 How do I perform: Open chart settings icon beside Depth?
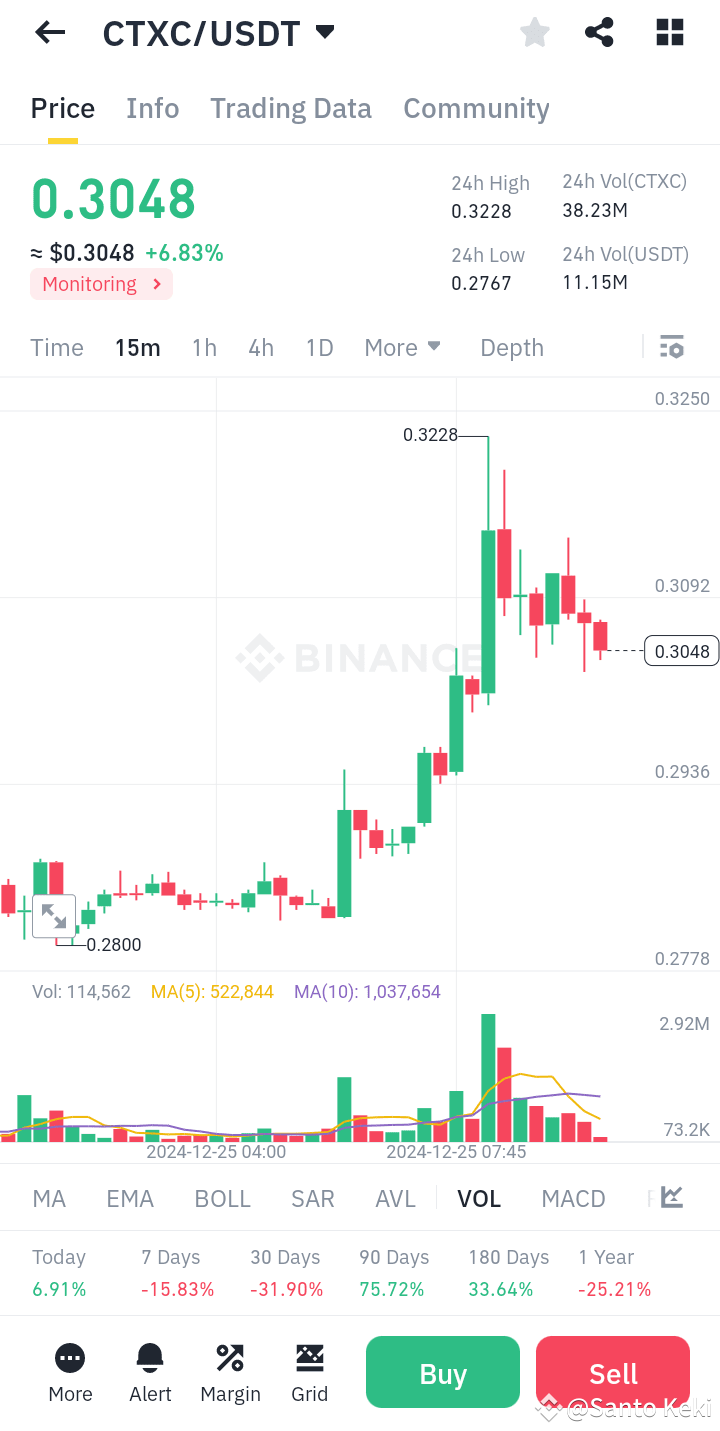671,347
